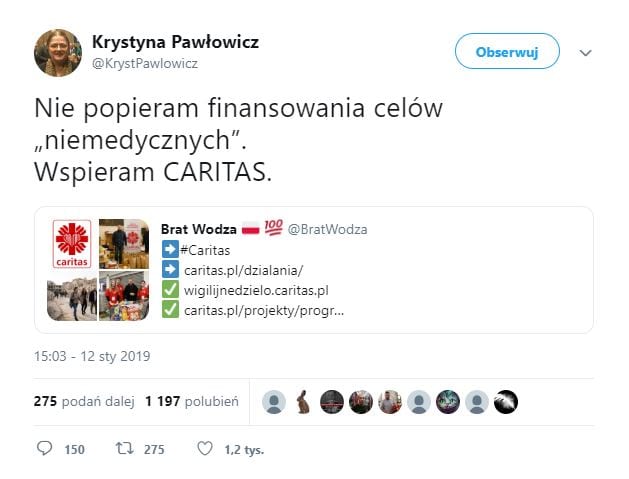629x479 pixels.
Task: Click the reply speech bubble icon
Action: click(x=45, y=448)
